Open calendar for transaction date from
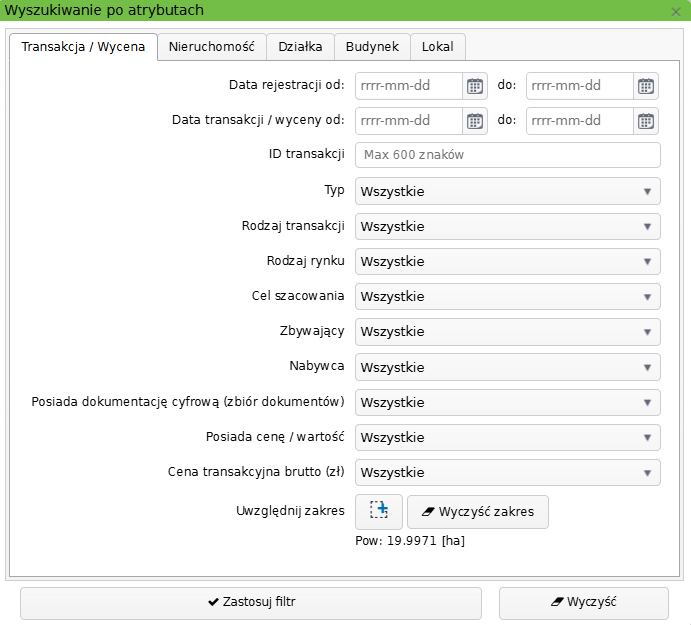This screenshot has width=691, height=625. point(475,121)
